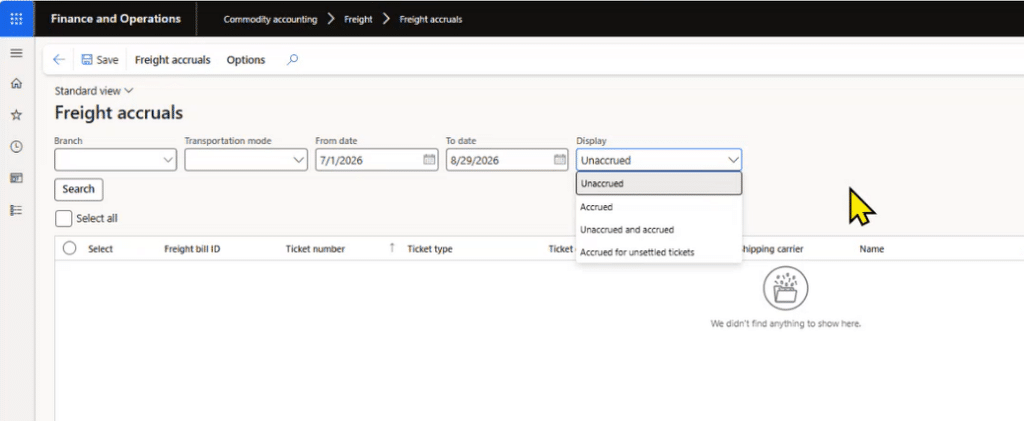Open the app launcher waffle icon
Image resolution: width=1024 pixels, height=421 pixels.
[17, 18]
